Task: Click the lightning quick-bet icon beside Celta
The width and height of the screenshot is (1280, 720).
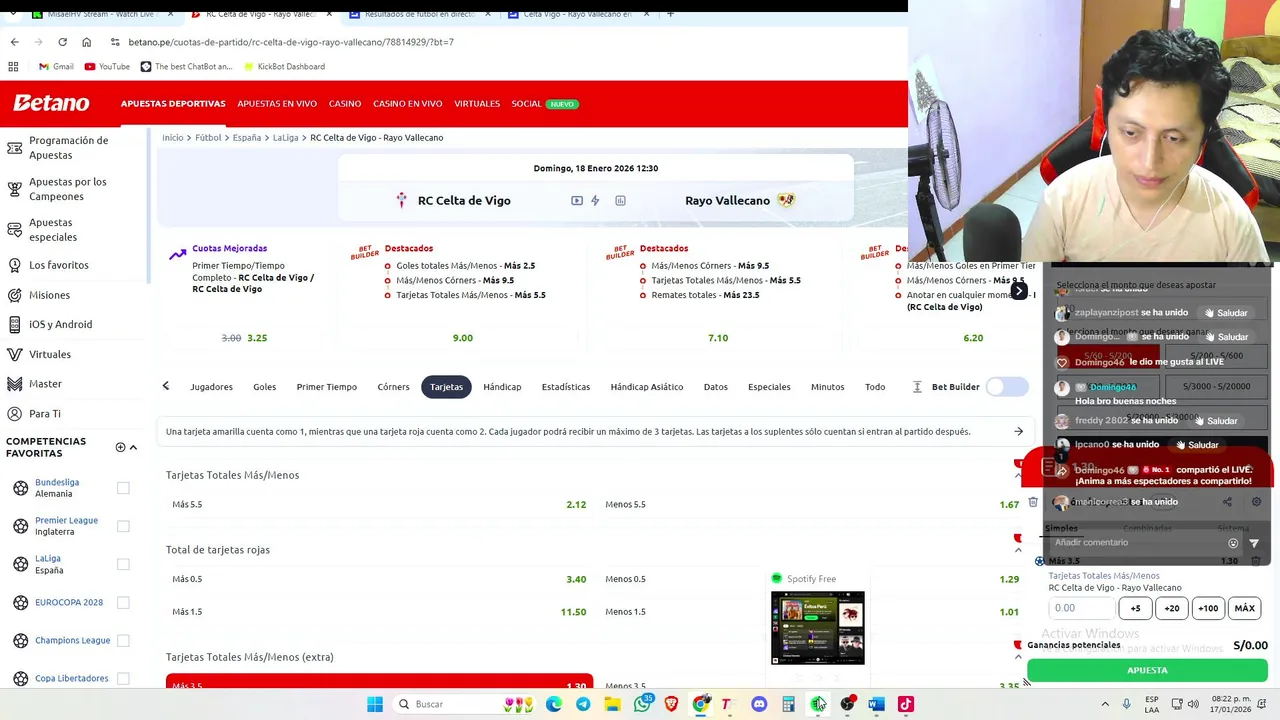Action: pos(595,201)
